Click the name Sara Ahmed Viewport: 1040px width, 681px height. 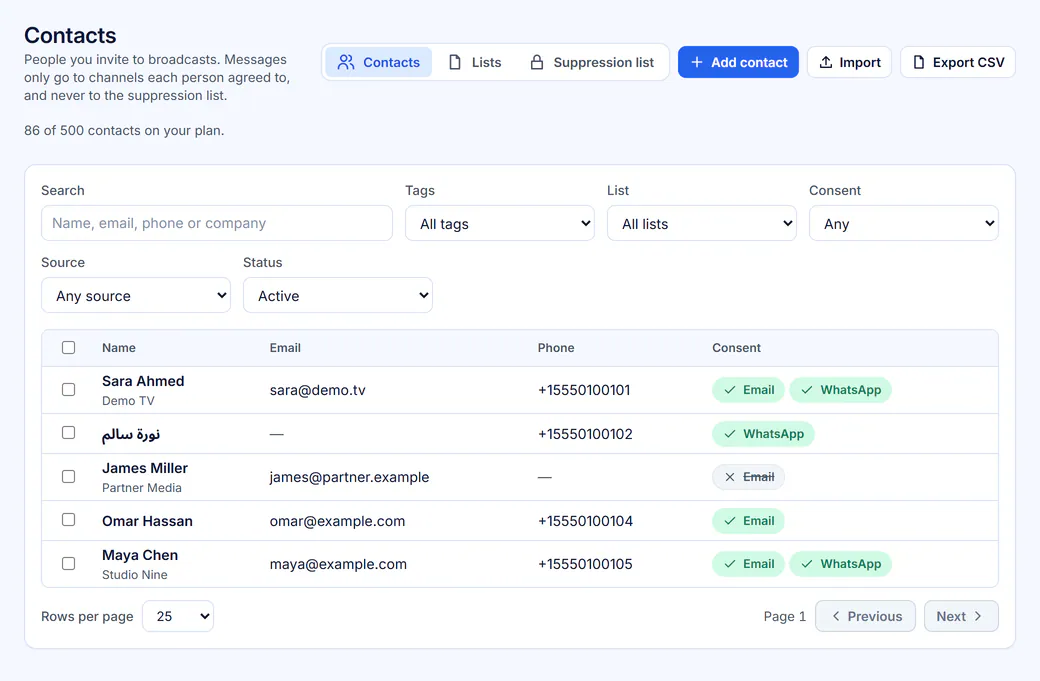pos(143,381)
